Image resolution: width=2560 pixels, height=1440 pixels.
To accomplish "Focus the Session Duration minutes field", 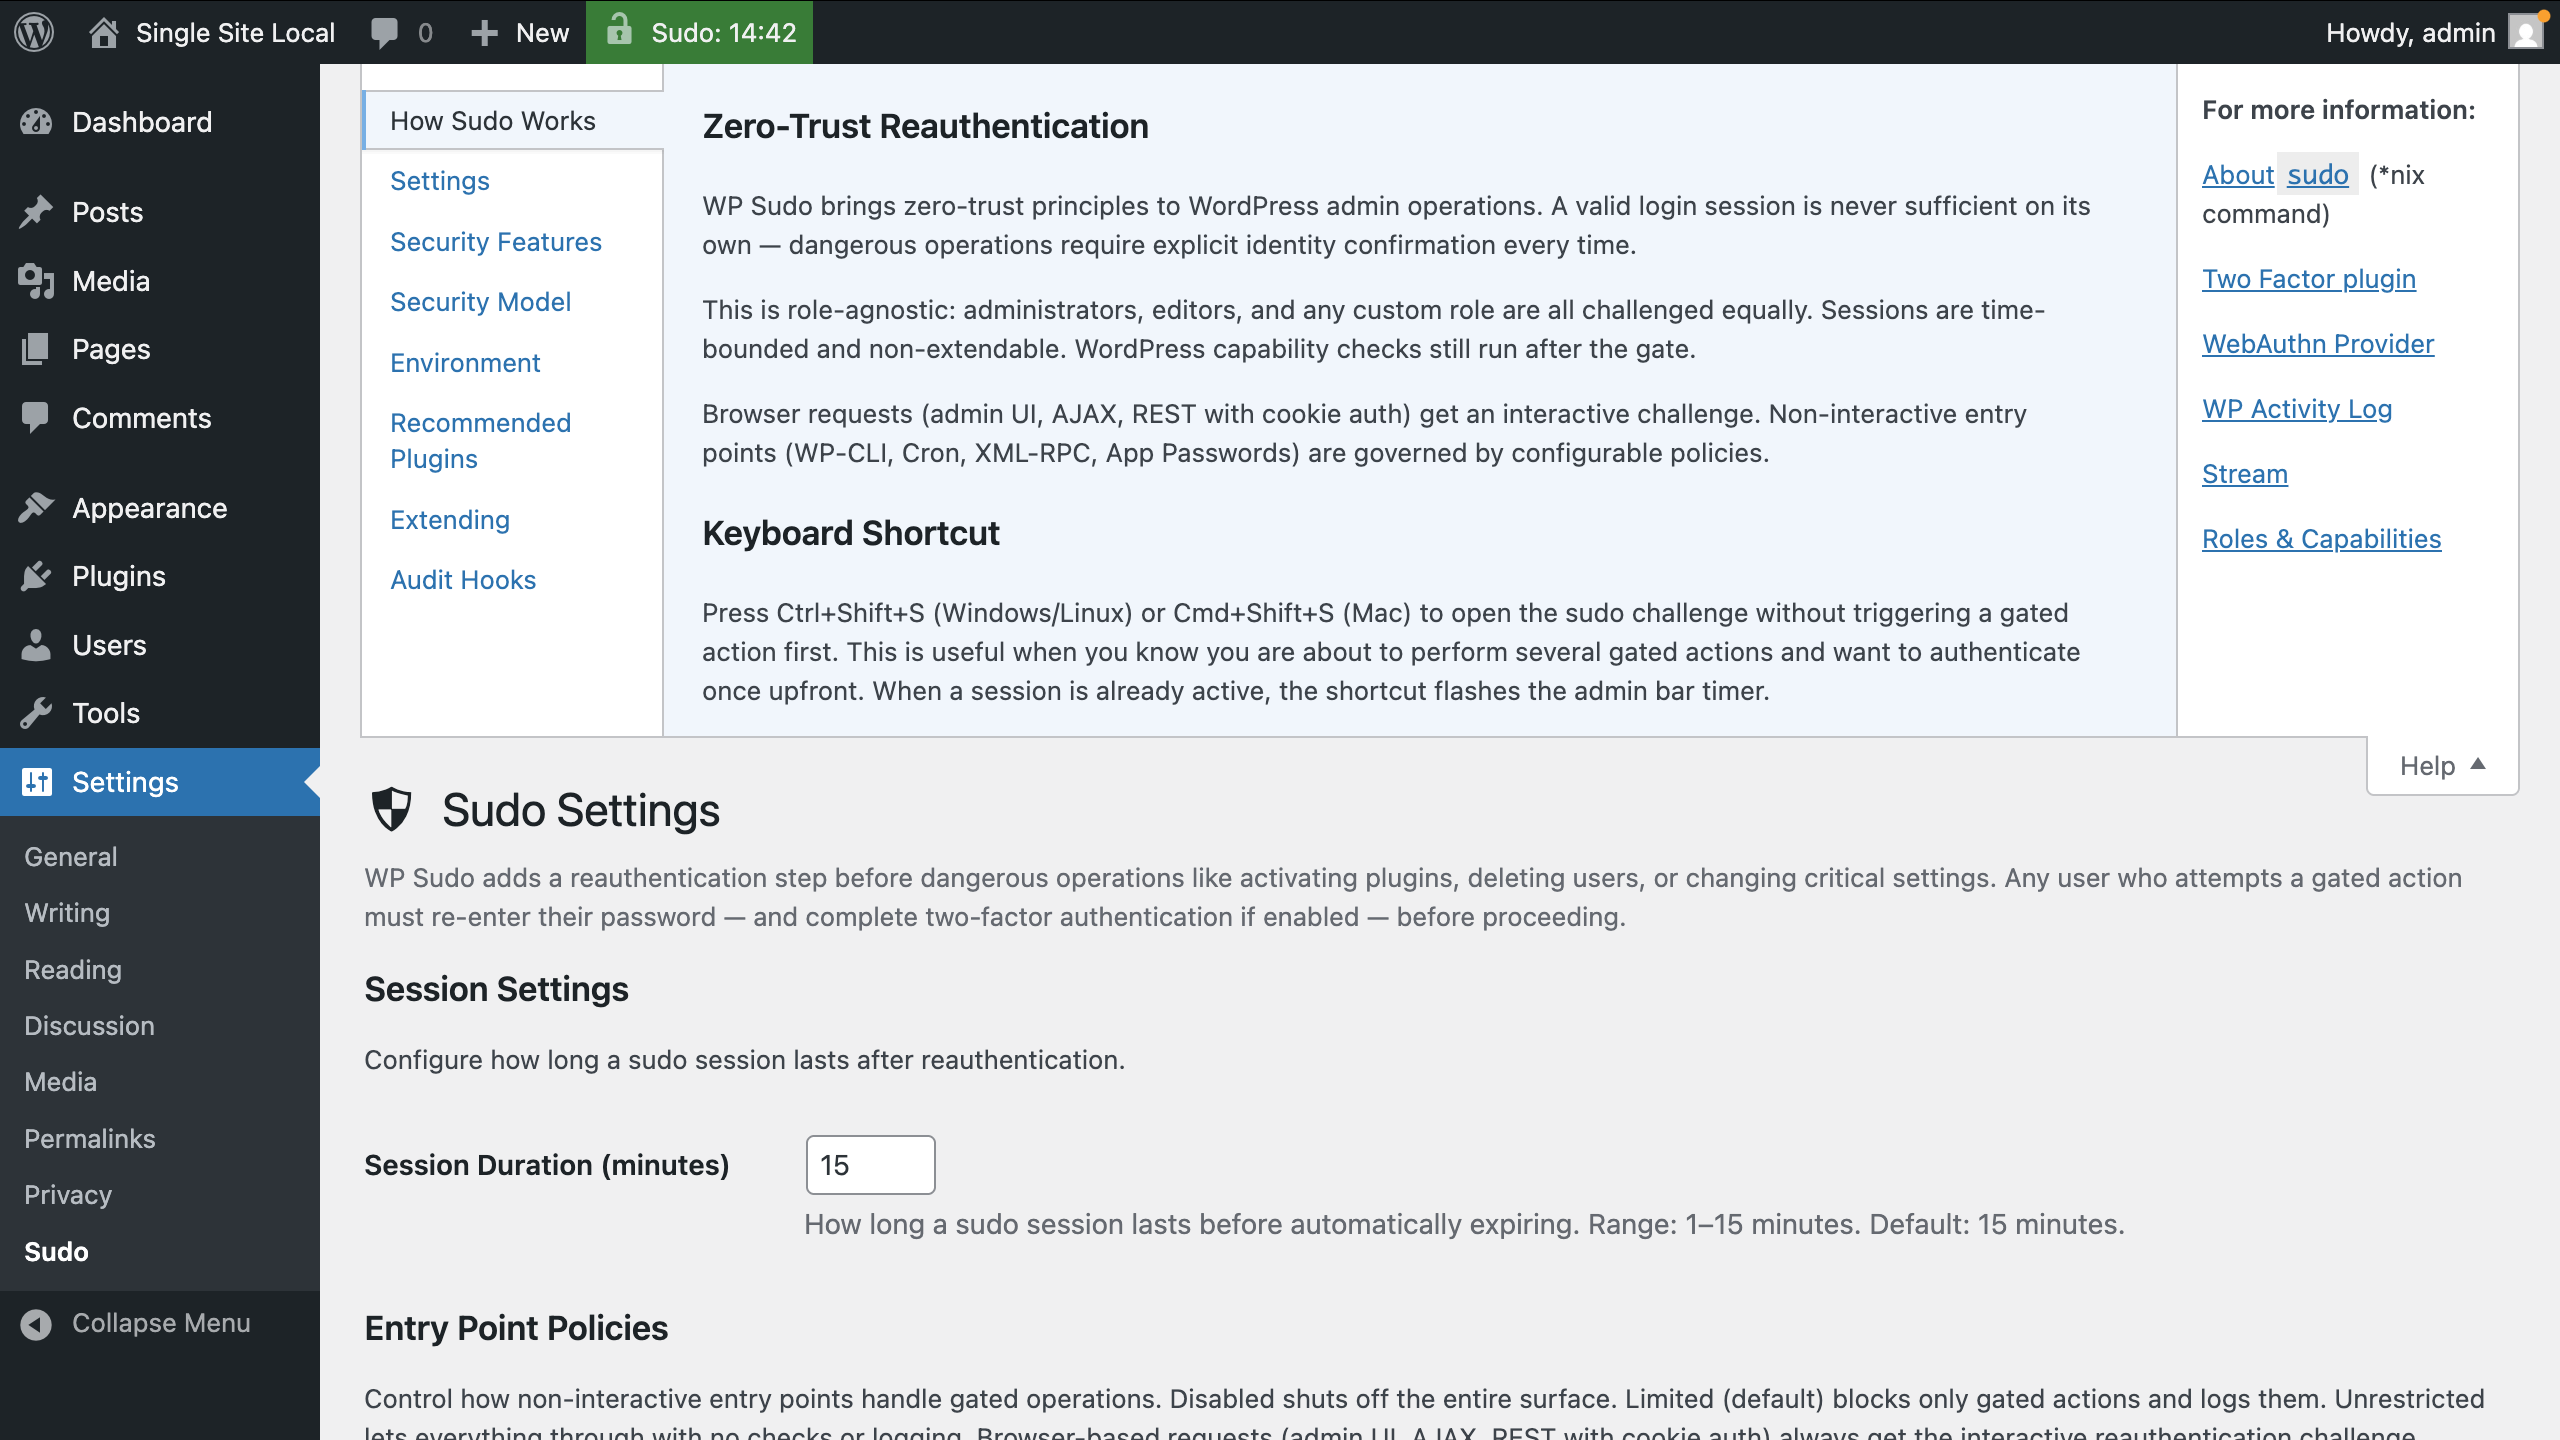I will point(870,1165).
